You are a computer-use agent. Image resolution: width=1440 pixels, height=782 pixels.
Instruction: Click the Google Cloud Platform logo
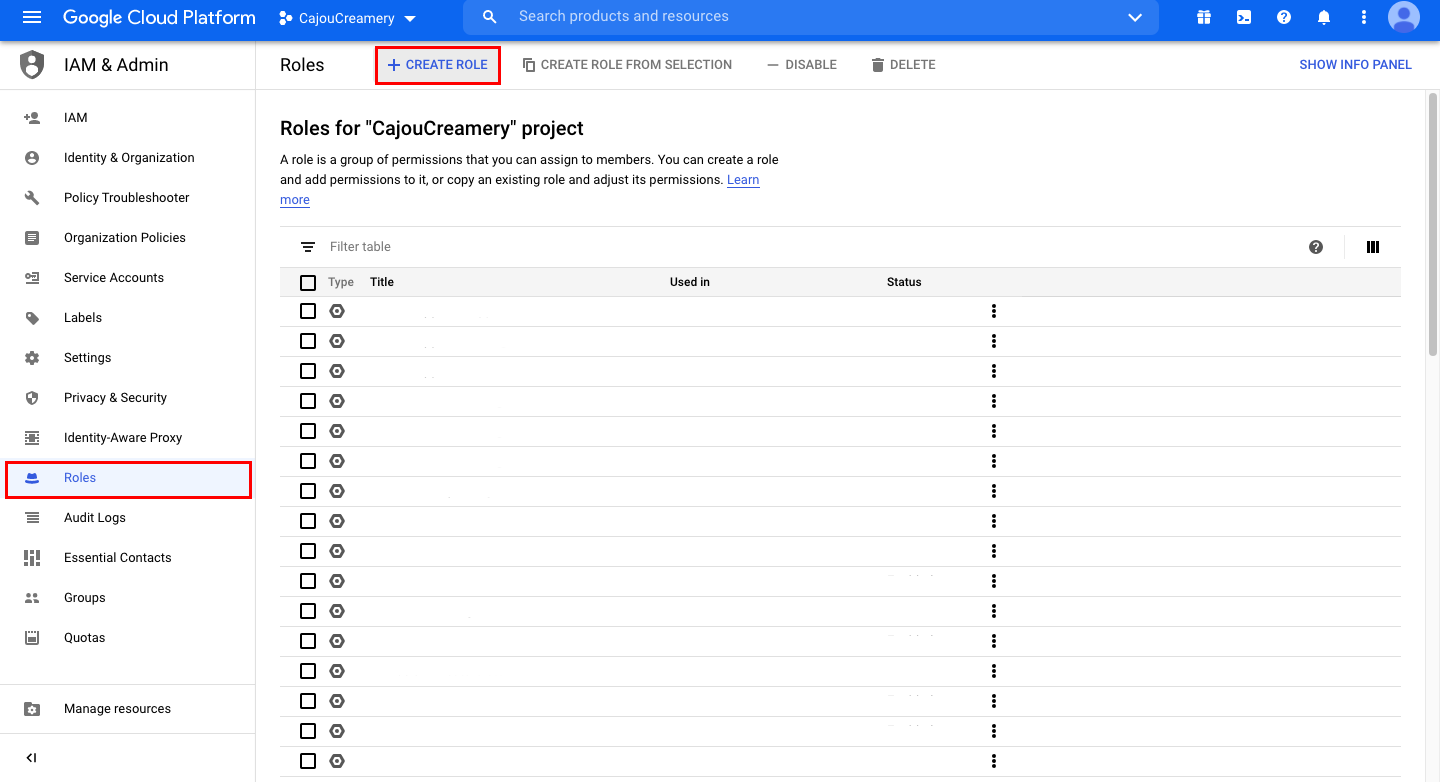click(x=159, y=17)
